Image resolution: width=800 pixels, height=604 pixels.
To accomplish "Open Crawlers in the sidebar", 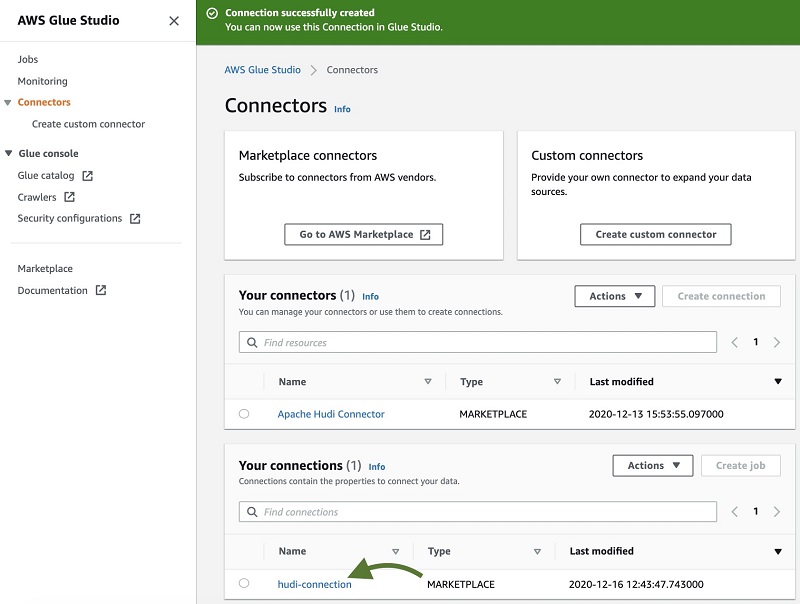I will click(x=37, y=197).
